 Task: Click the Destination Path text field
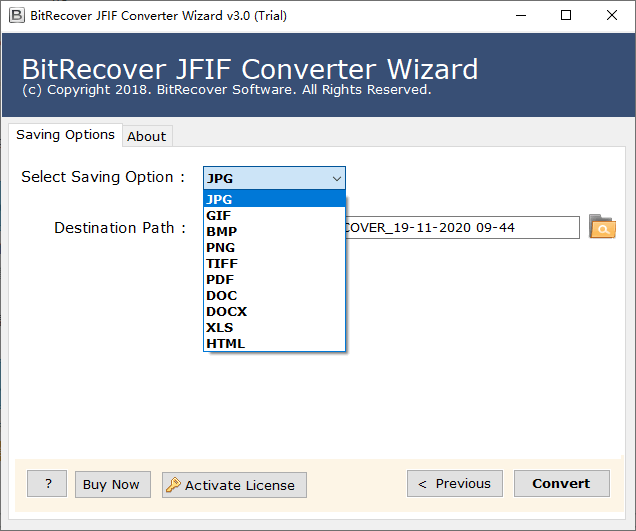[460, 228]
